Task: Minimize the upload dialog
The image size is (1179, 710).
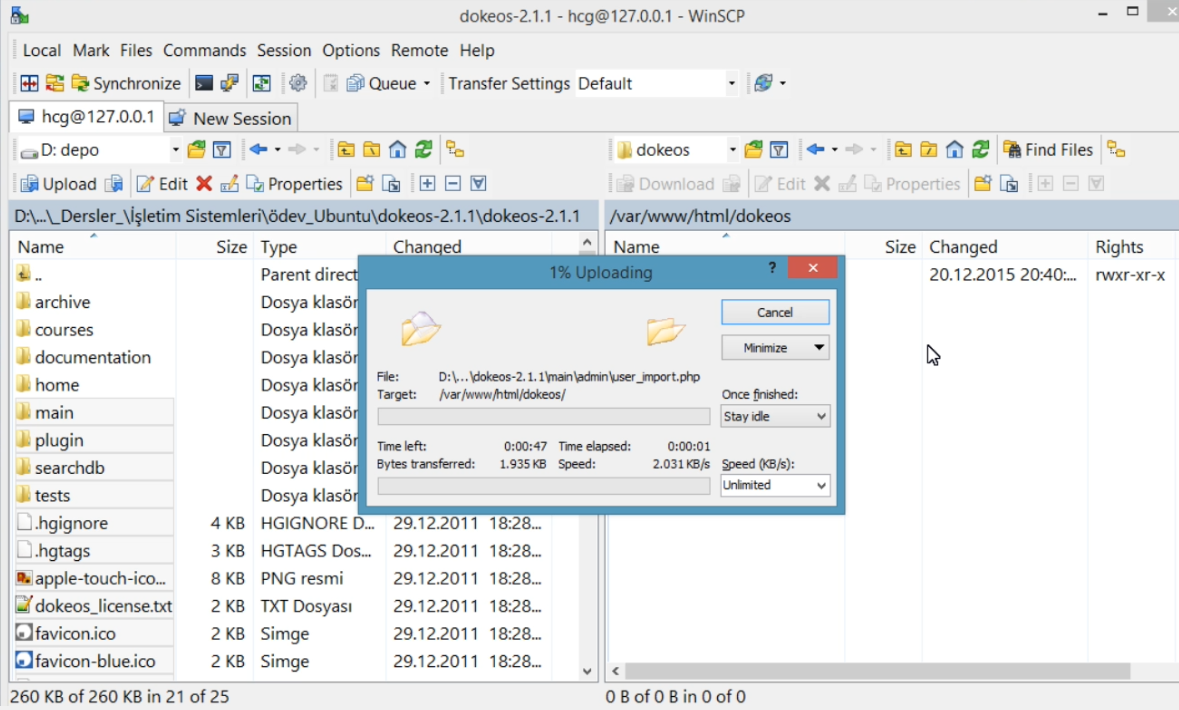Action: pyautogui.click(x=765, y=347)
